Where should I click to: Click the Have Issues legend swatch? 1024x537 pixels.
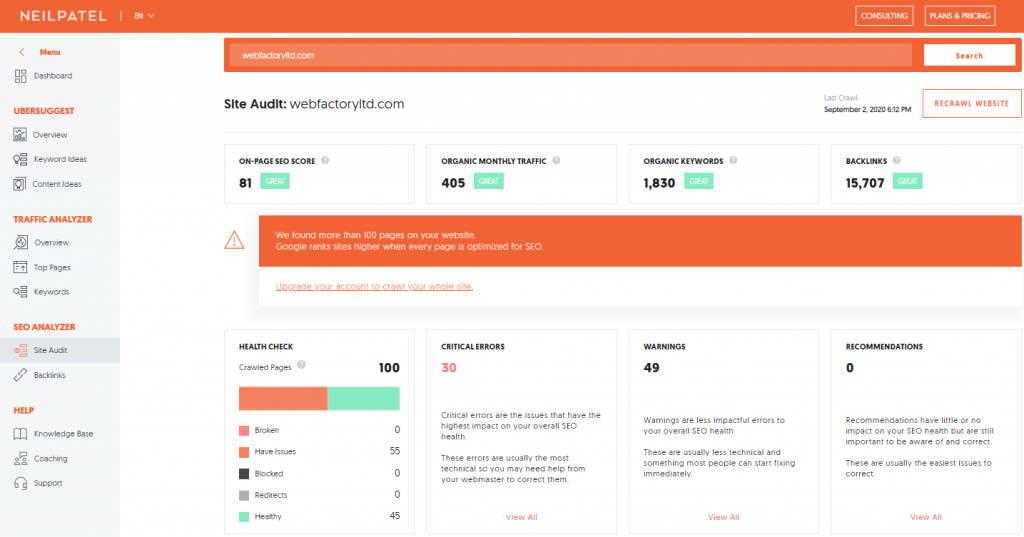(x=244, y=452)
